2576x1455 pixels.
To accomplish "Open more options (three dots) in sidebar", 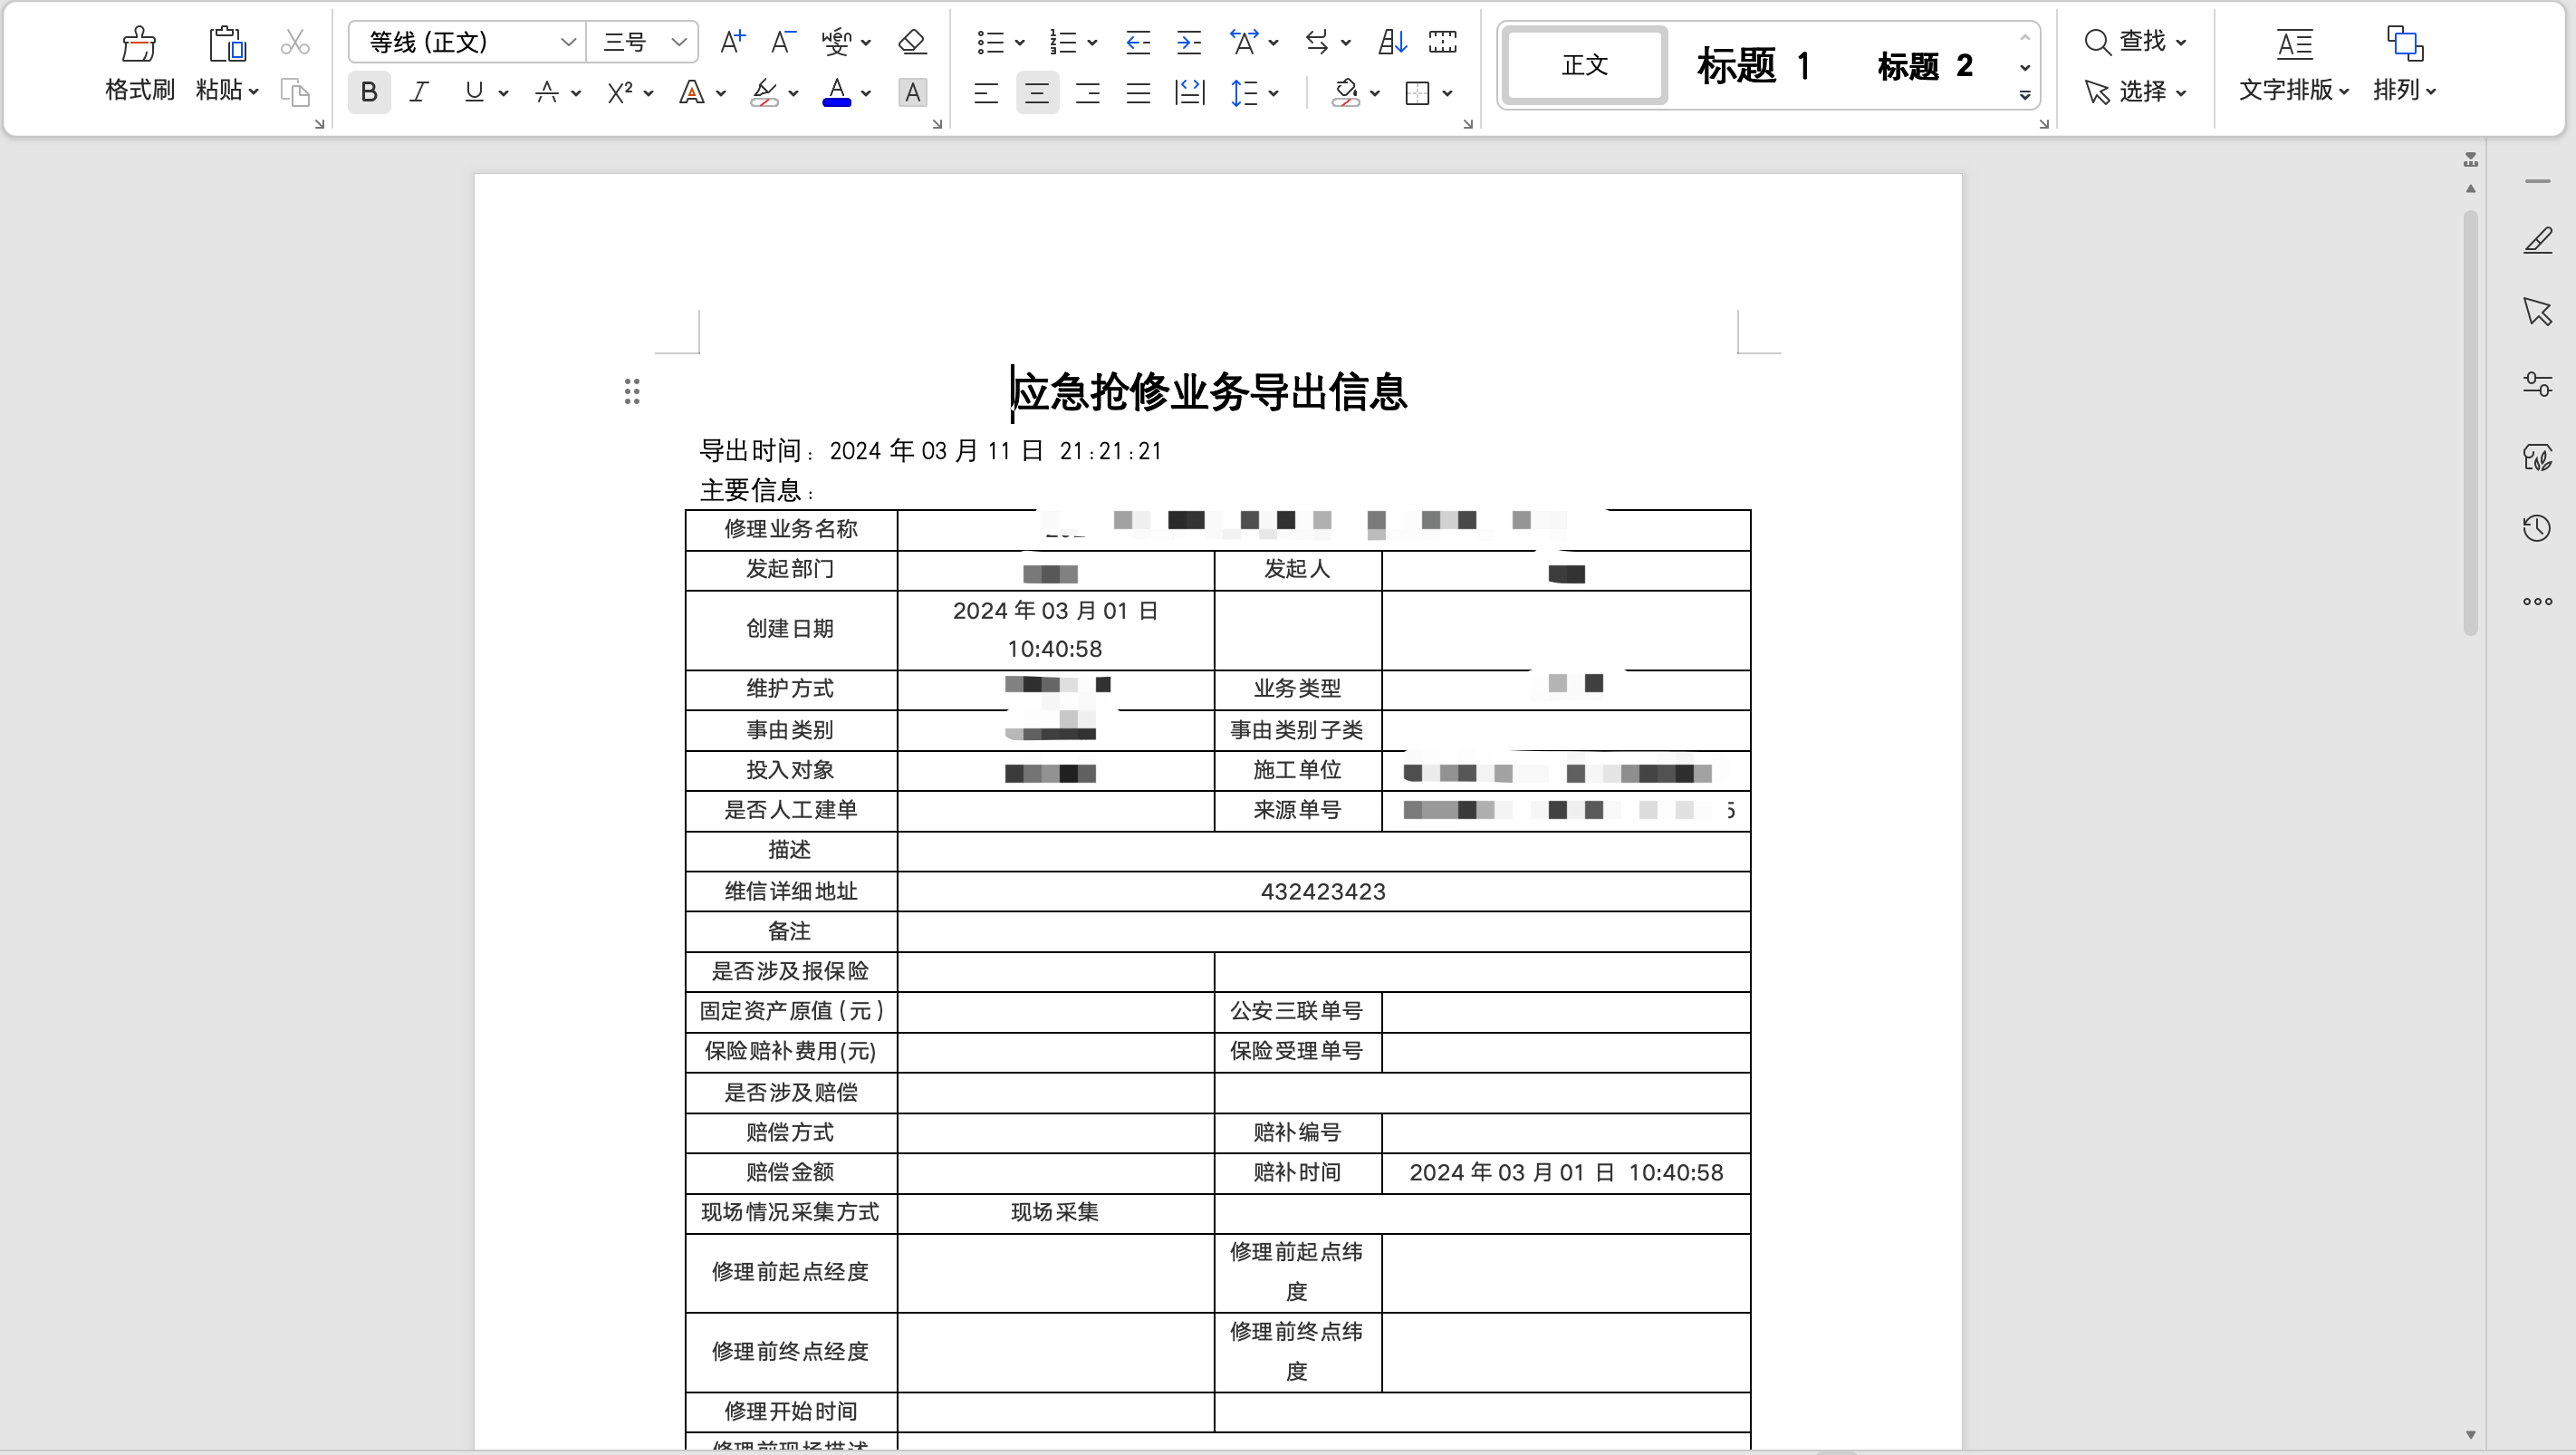I will (x=2538, y=602).
